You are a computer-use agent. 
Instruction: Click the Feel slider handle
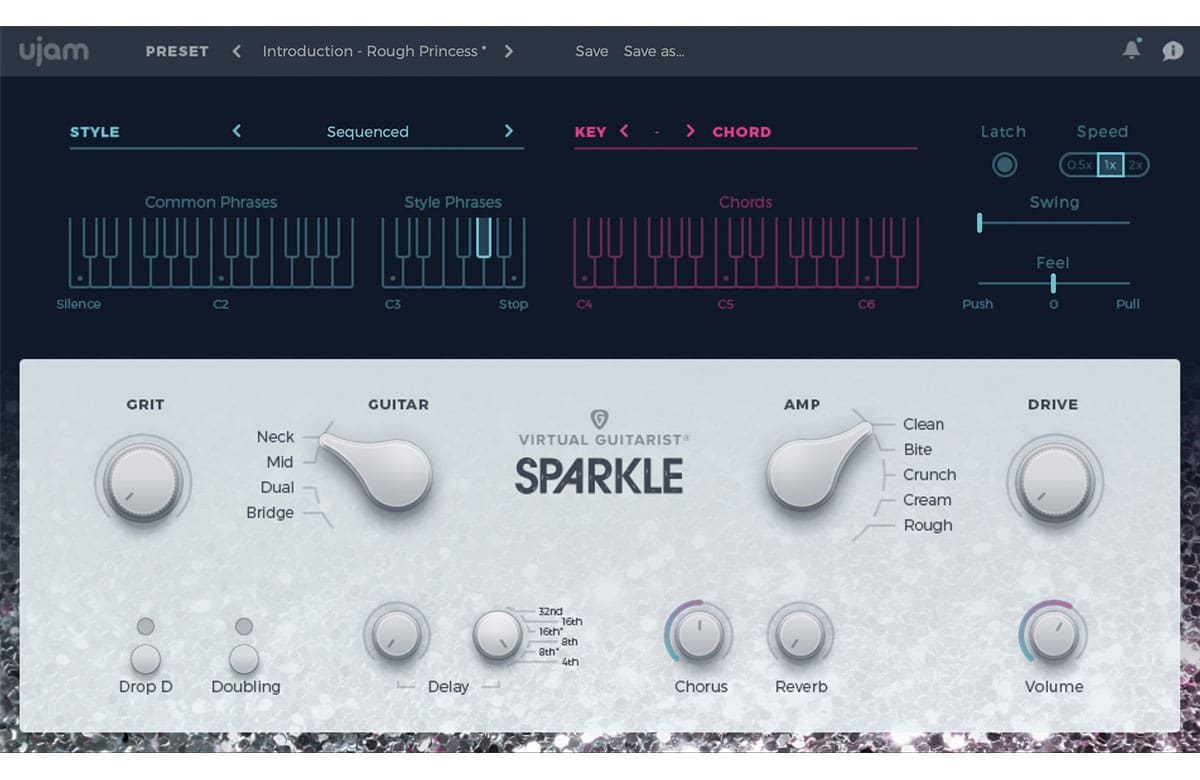click(1053, 284)
